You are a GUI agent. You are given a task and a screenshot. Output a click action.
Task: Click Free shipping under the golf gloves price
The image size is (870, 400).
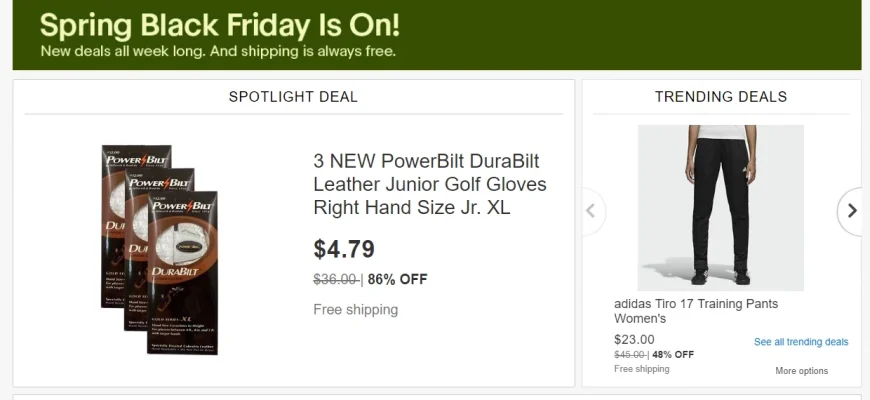pos(355,310)
